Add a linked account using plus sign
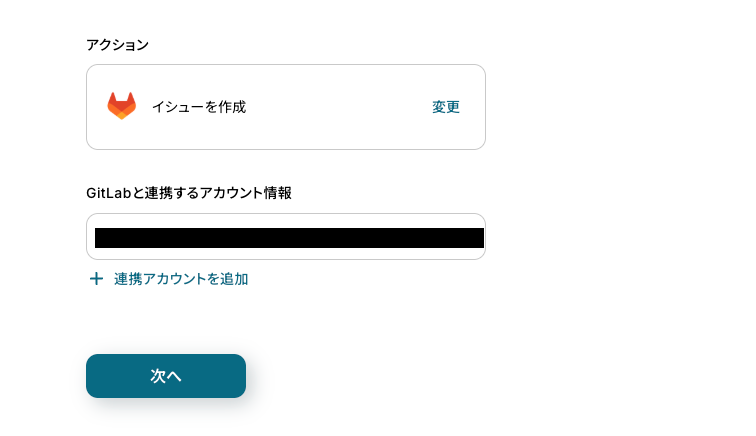Screen dimensions: 756x436 [x=96, y=279]
